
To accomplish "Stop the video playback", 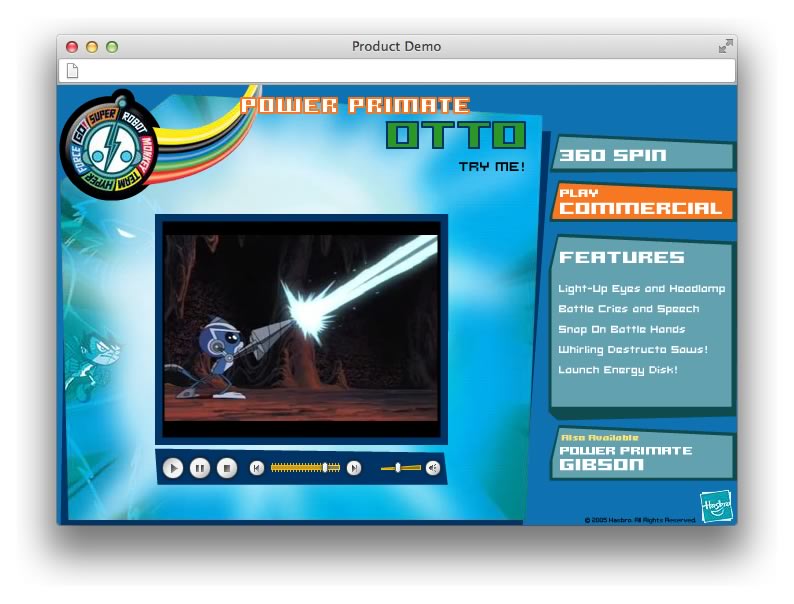I will pyautogui.click(x=227, y=468).
